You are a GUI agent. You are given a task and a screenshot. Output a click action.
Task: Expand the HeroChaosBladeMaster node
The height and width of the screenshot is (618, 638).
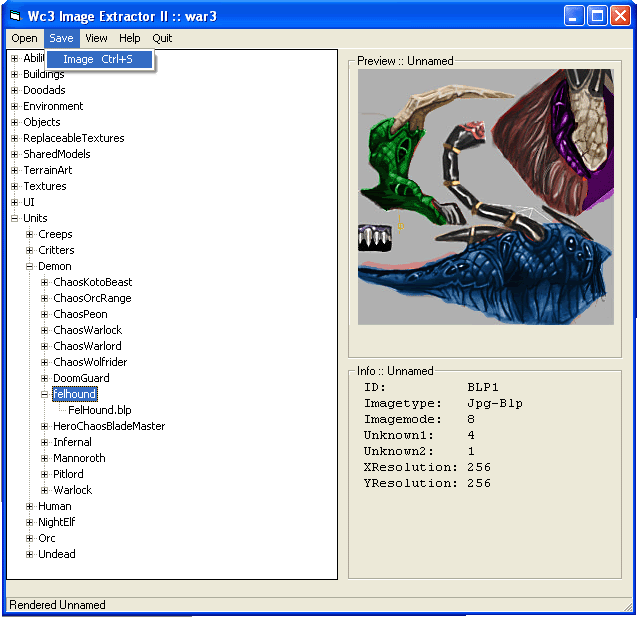click(44, 426)
